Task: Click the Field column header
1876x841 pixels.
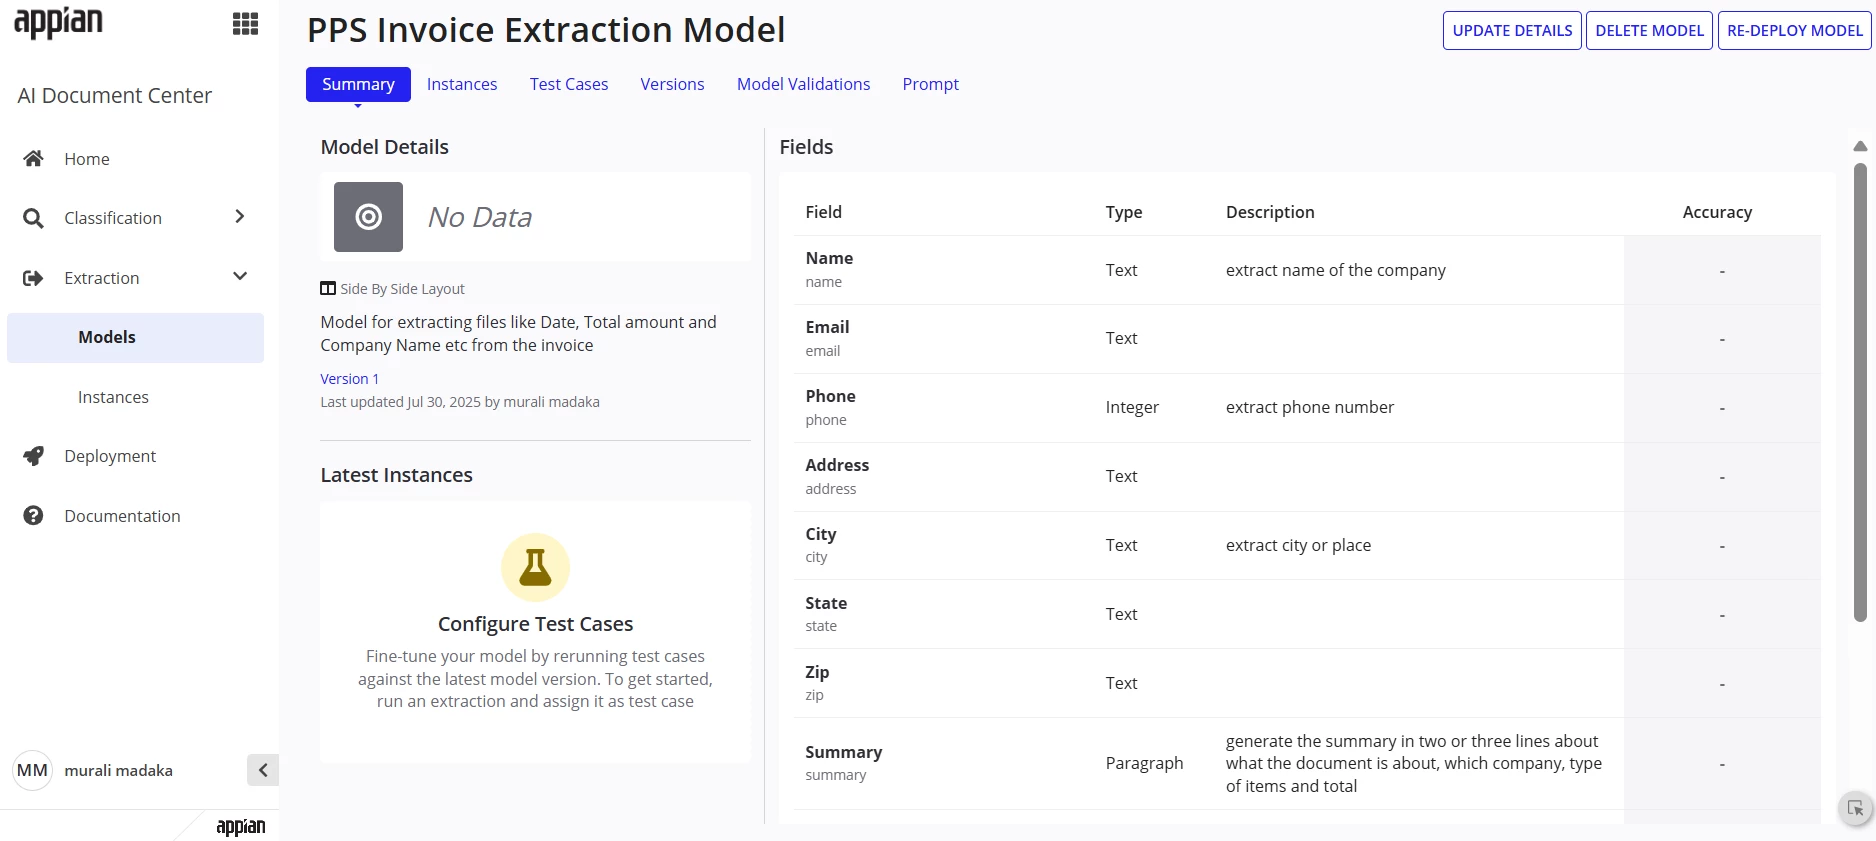Action: 824,212
